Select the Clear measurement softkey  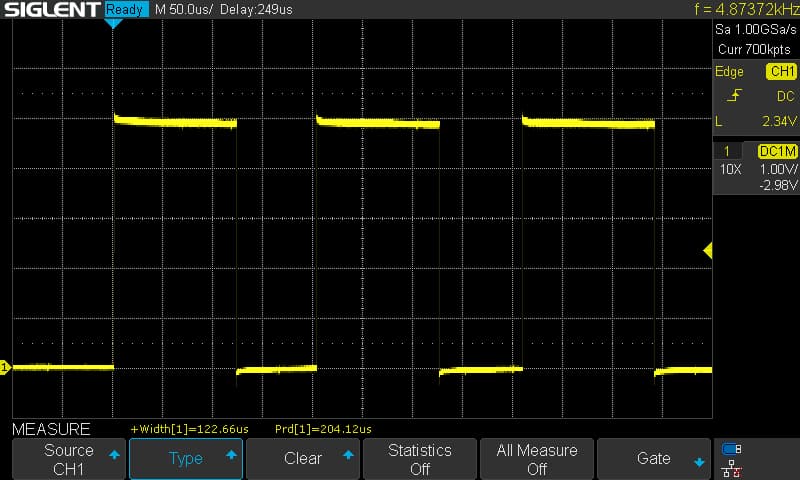click(303, 459)
